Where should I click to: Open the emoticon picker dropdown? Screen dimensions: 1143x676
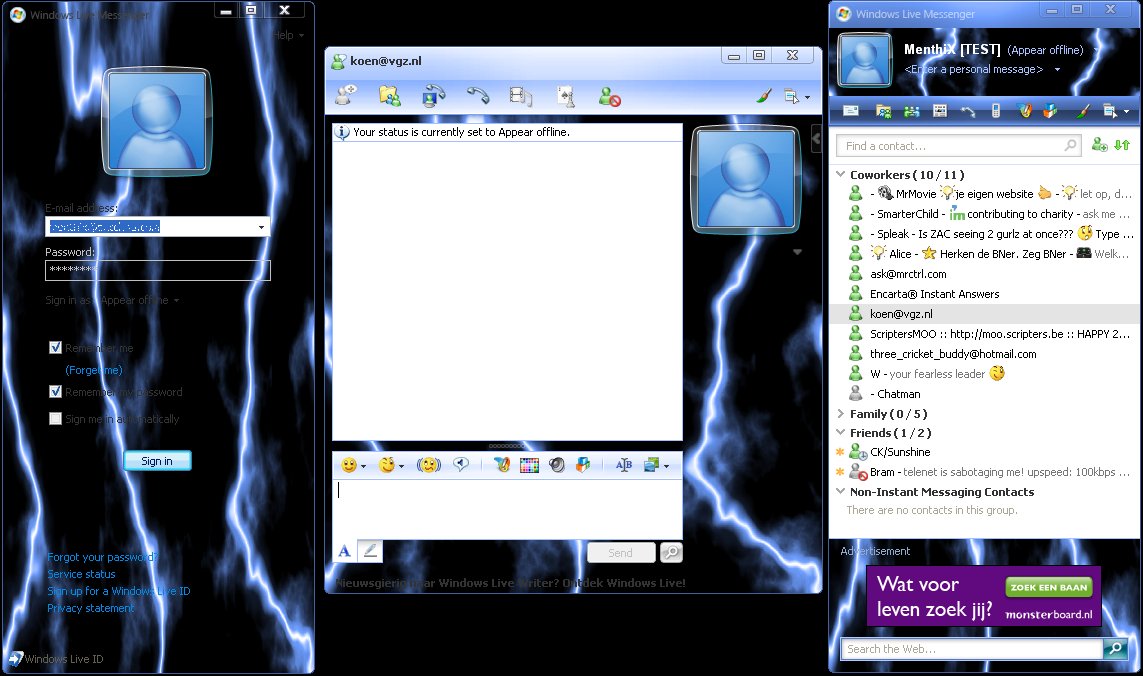364,466
